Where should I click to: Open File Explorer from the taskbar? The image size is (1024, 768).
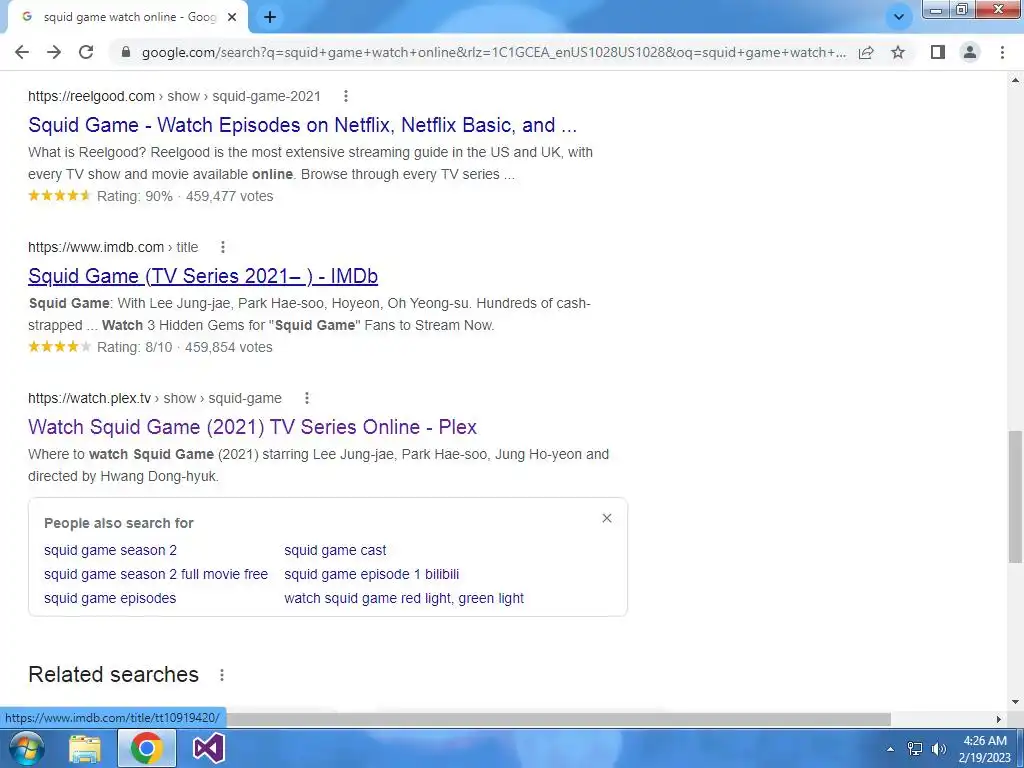[x=86, y=748]
